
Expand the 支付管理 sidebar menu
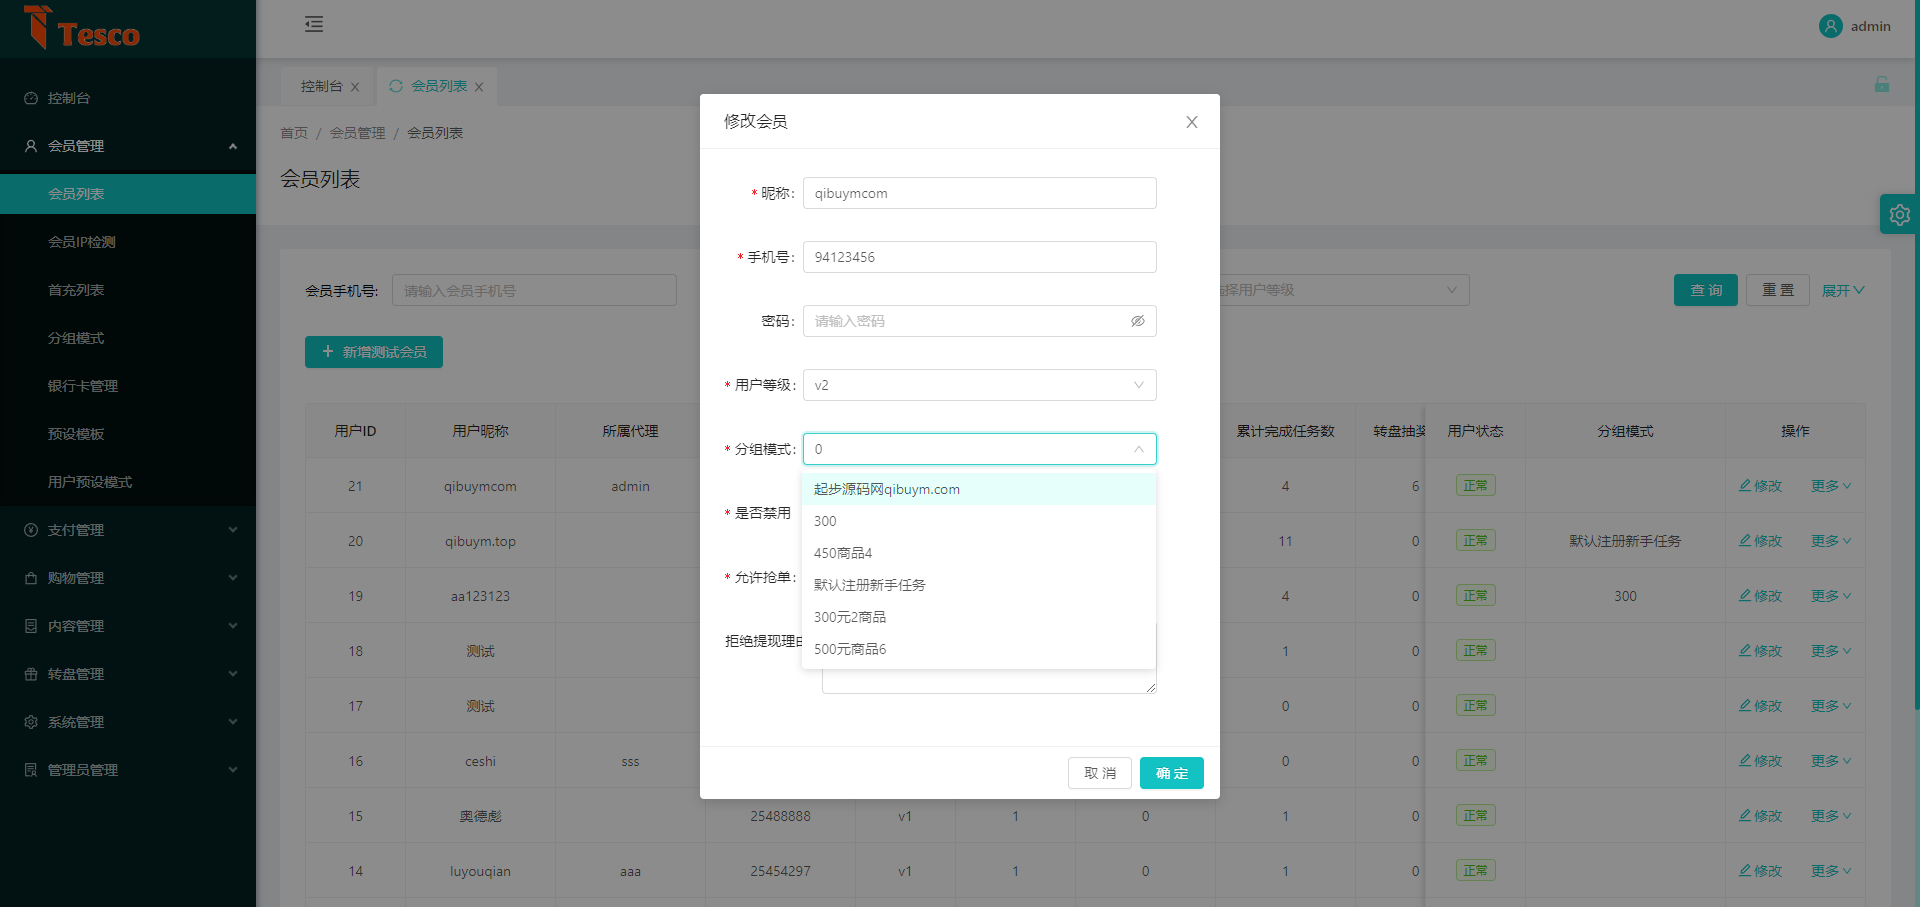click(x=128, y=530)
